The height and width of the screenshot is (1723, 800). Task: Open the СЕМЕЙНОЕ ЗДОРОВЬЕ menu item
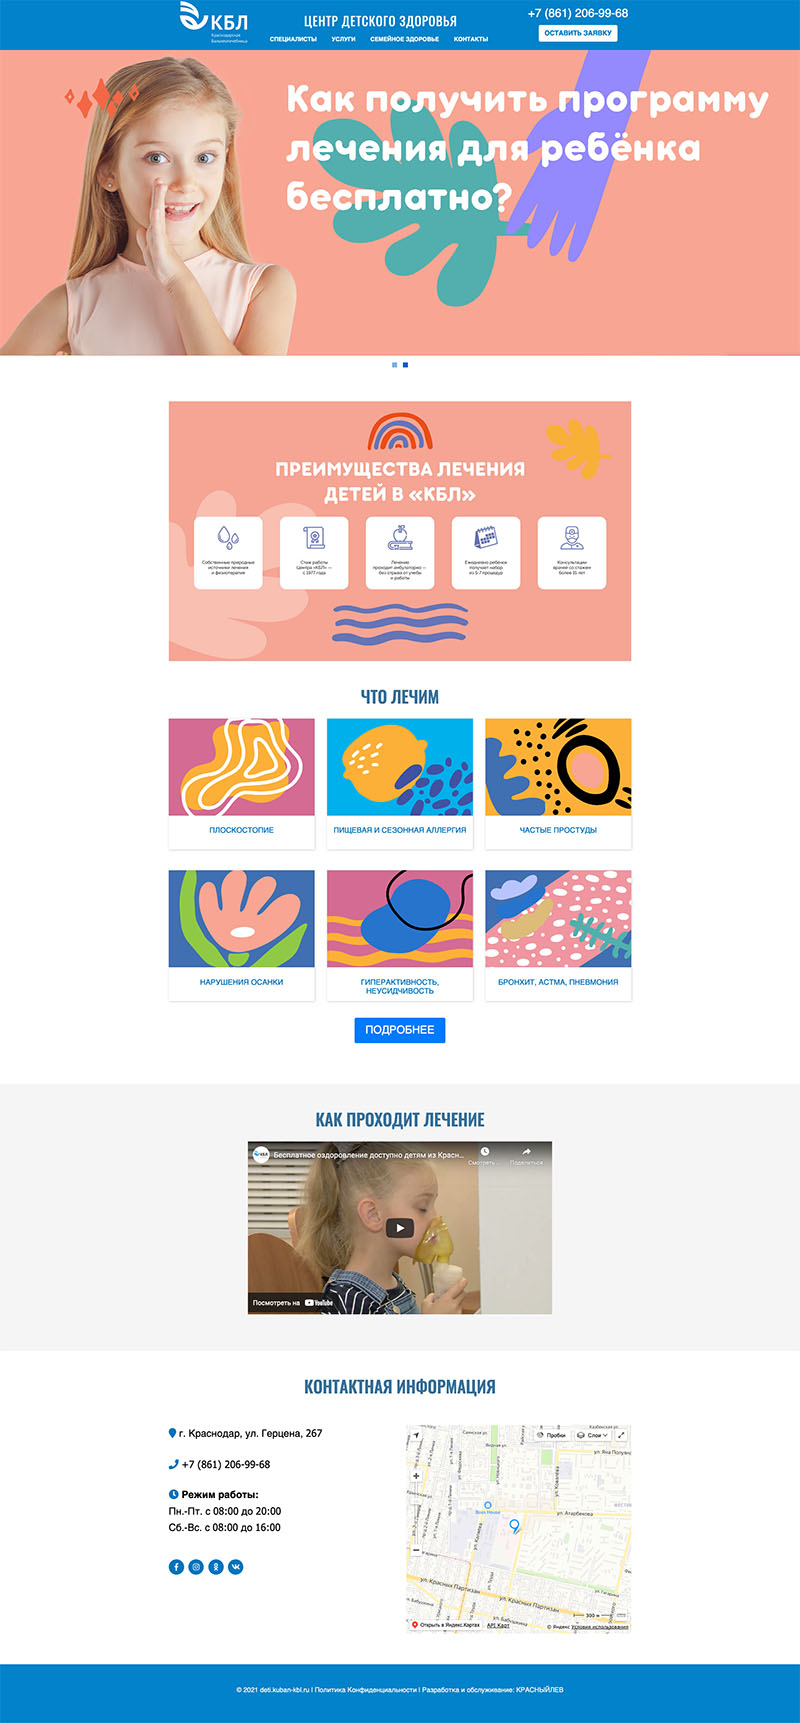(x=404, y=39)
